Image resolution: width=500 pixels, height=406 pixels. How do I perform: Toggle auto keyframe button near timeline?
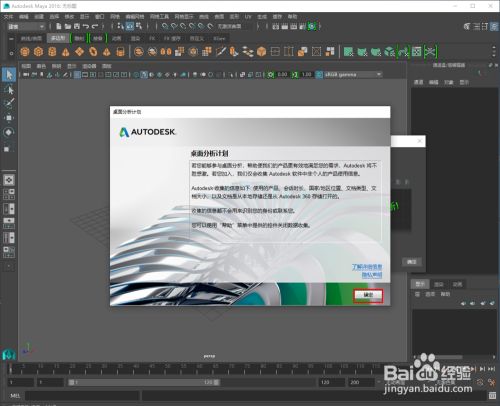pos(480,382)
